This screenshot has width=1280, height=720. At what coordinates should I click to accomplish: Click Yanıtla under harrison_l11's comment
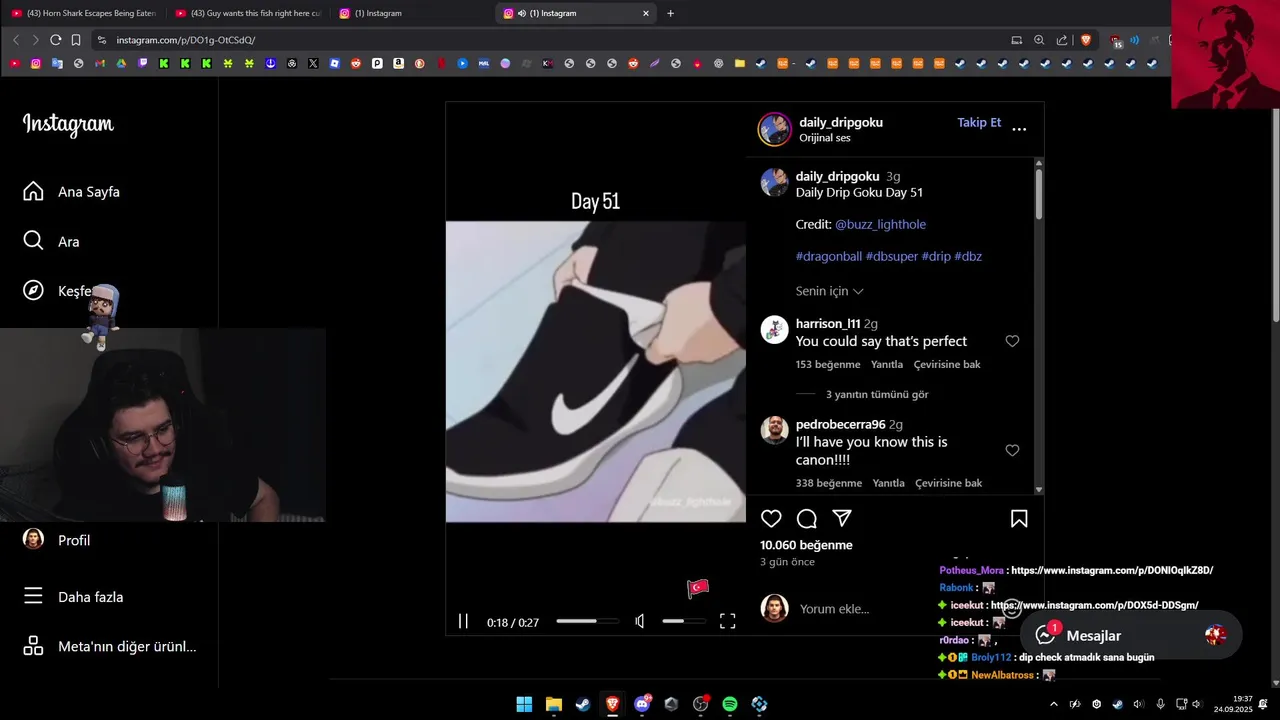coord(887,364)
